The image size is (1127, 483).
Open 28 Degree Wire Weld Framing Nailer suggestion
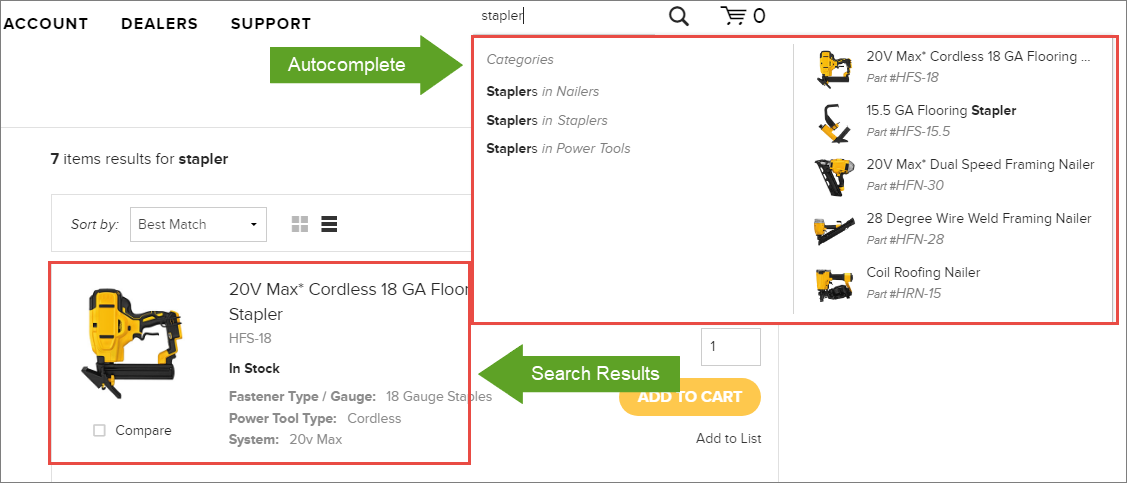[x=979, y=218]
